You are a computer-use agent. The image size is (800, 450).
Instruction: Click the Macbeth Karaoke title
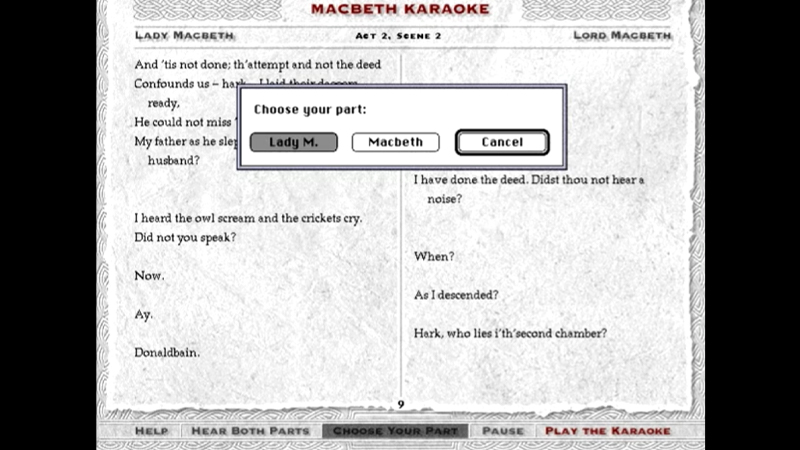400,9
